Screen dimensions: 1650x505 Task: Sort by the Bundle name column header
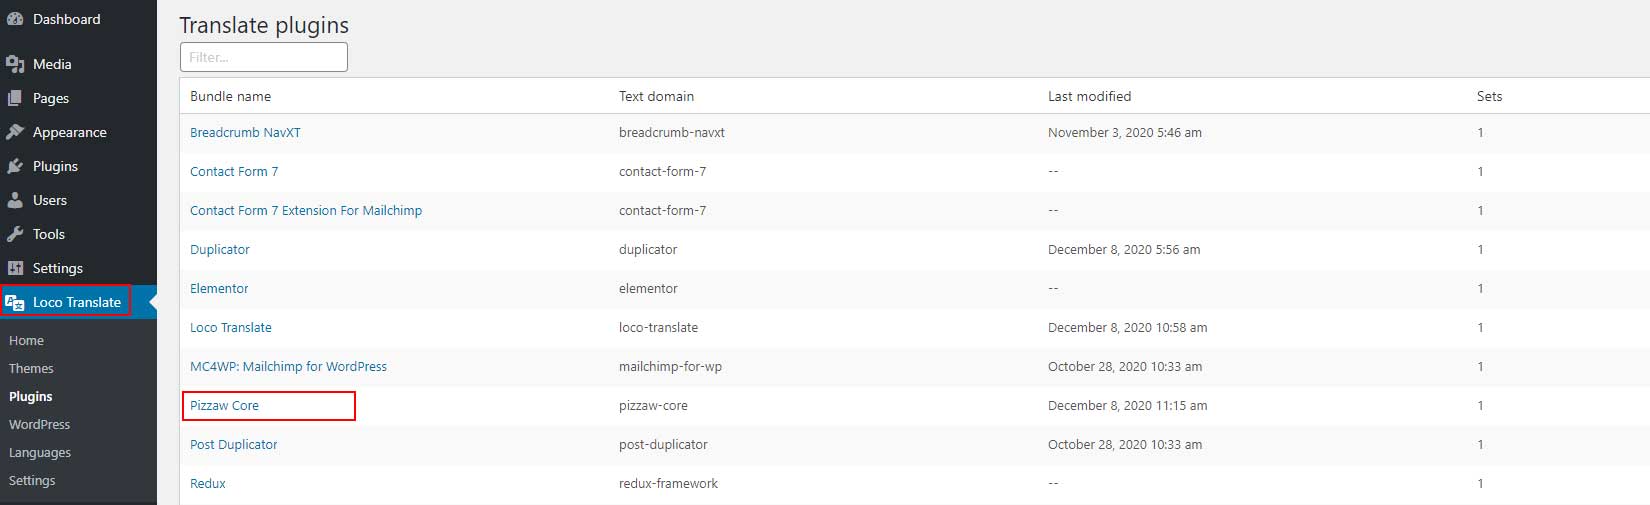coord(231,97)
